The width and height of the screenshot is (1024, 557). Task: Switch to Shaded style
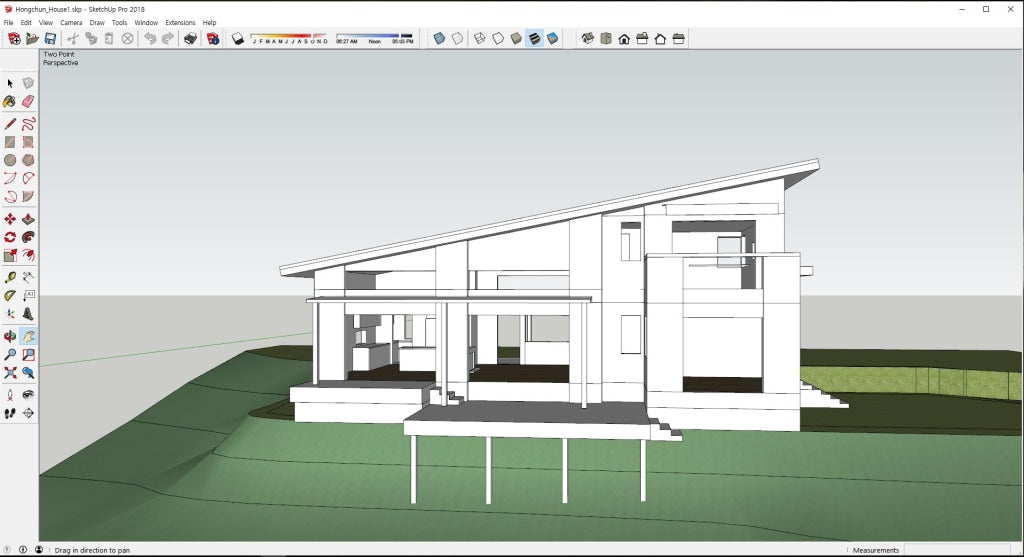tap(517, 39)
